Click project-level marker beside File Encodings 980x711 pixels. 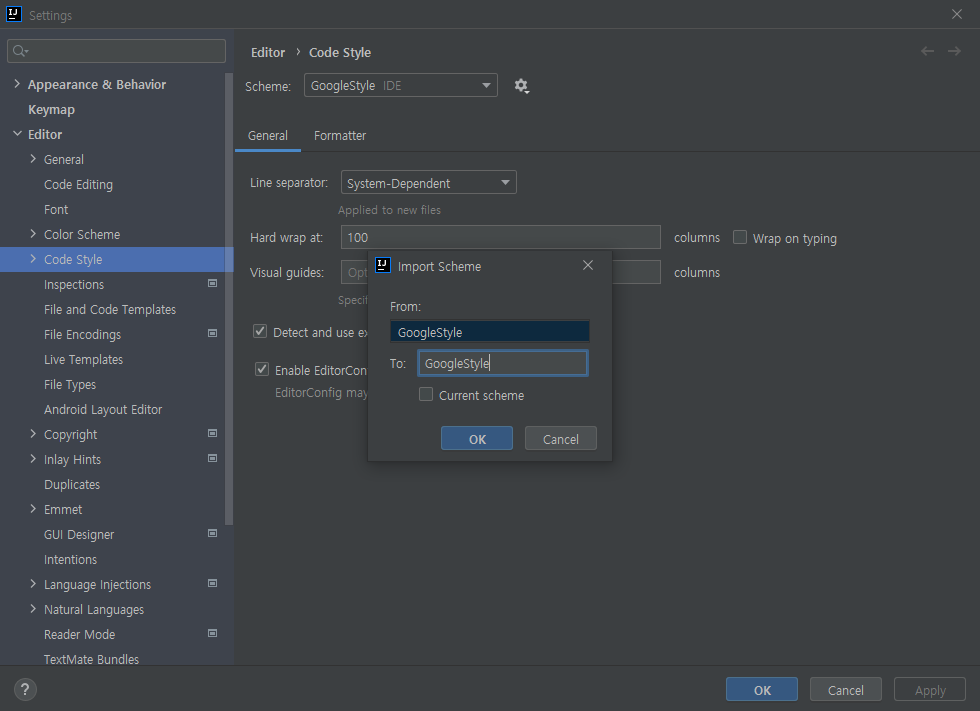click(212, 334)
